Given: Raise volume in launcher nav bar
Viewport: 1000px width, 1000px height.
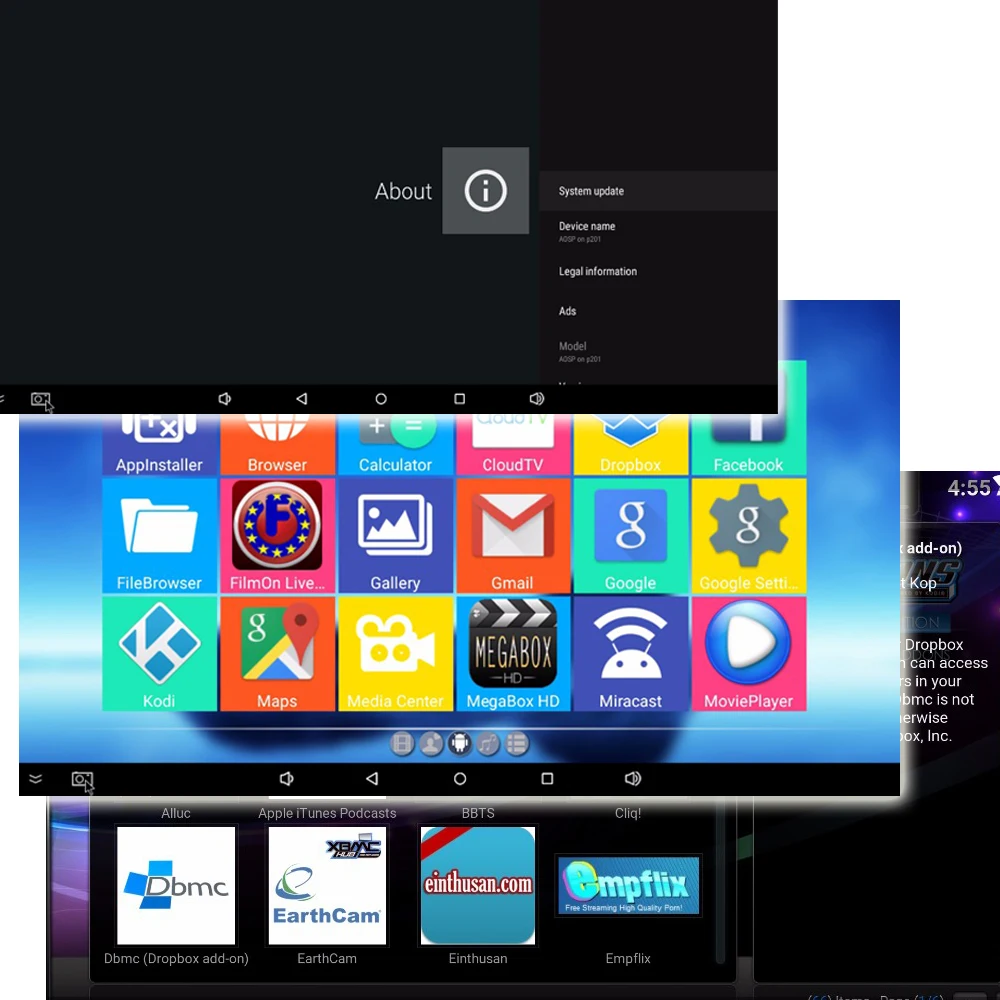Looking at the screenshot, I should click(x=633, y=779).
